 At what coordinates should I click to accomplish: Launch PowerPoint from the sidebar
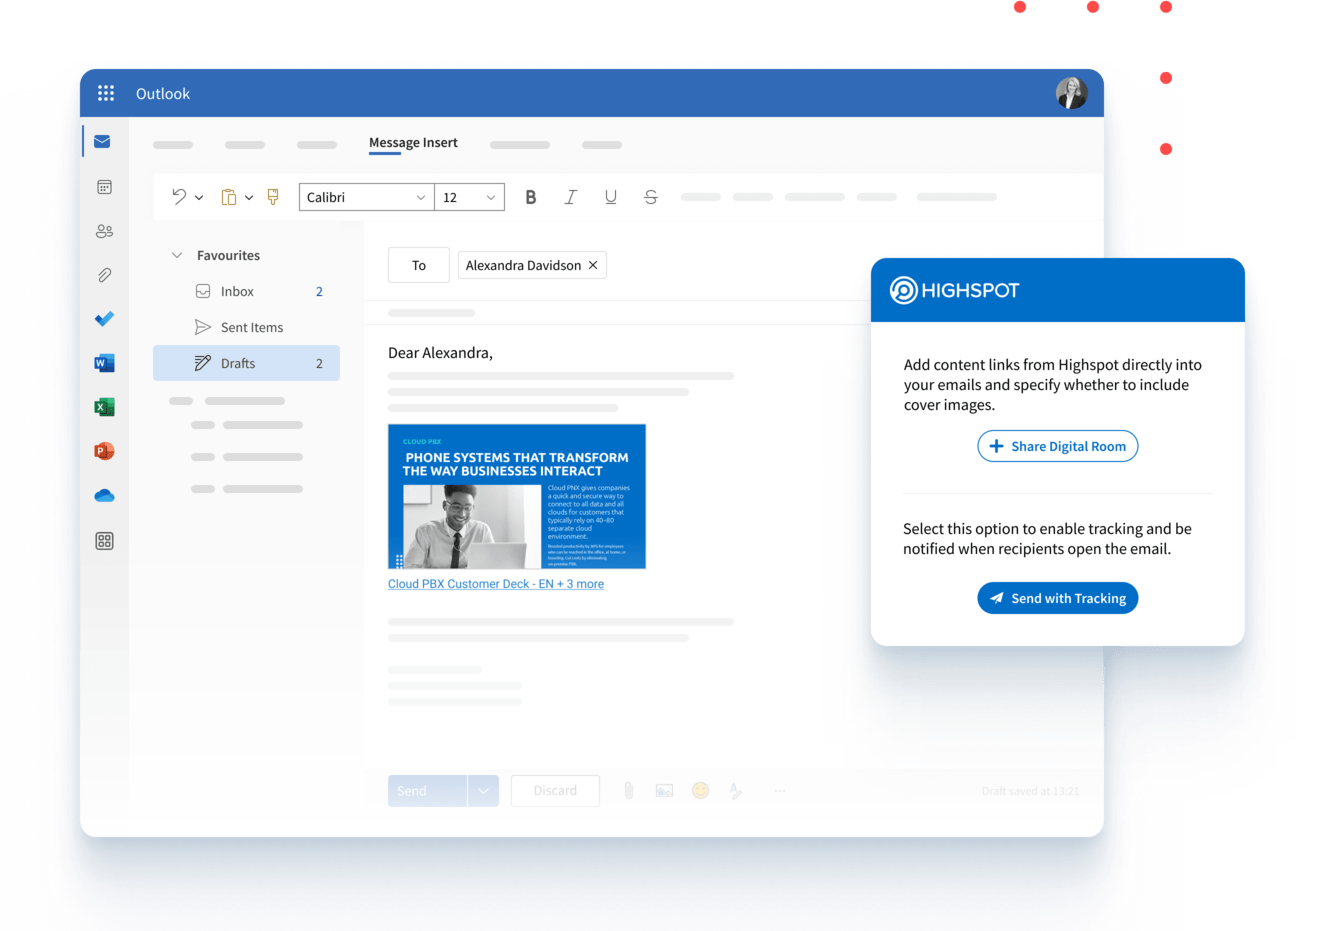(104, 451)
